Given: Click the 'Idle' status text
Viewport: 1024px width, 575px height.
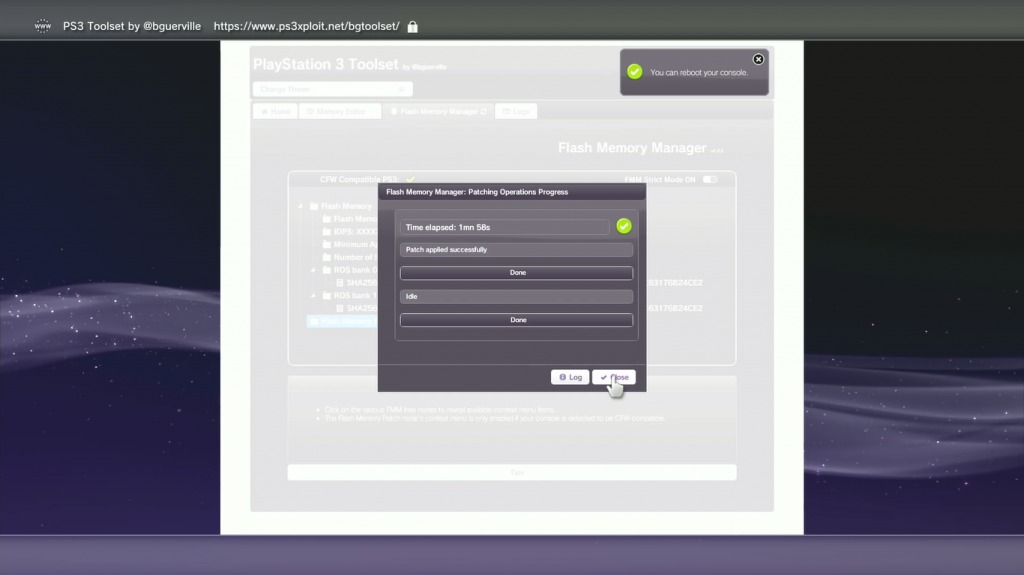Looking at the screenshot, I should [x=411, y=297].
